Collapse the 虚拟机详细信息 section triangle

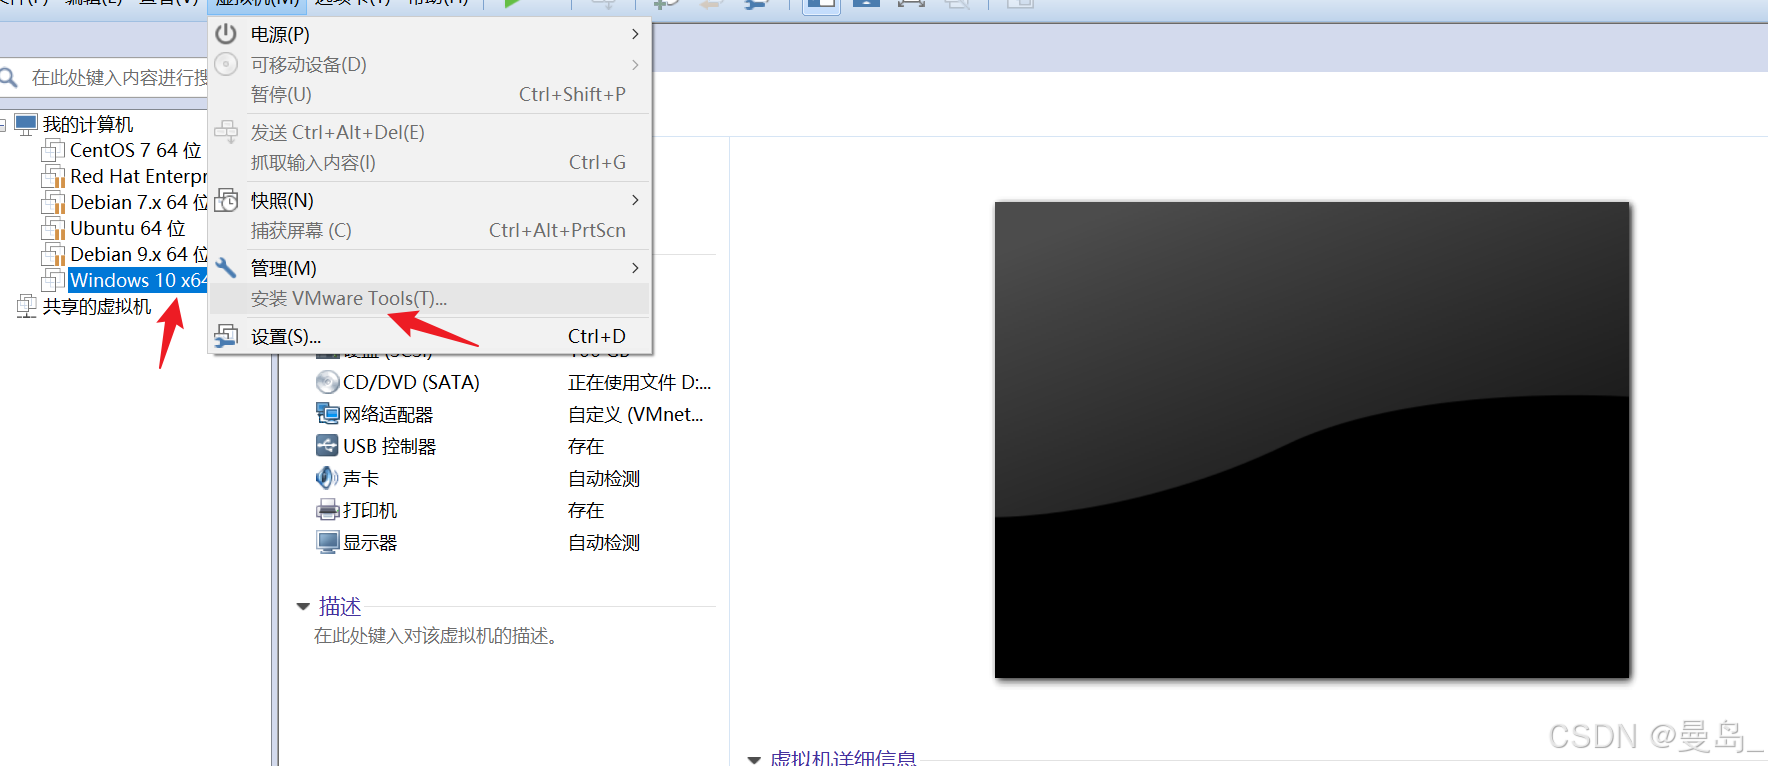coord(754,759)
